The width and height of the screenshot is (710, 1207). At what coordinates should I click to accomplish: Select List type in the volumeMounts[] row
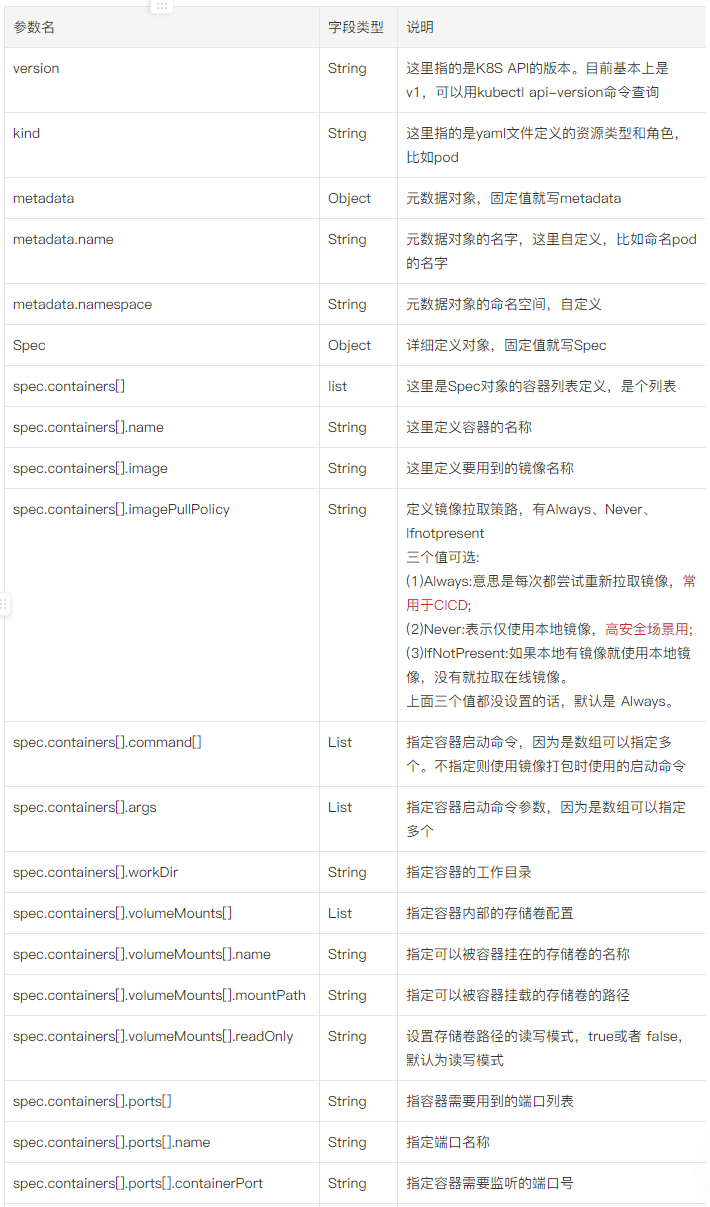point(340,913)
